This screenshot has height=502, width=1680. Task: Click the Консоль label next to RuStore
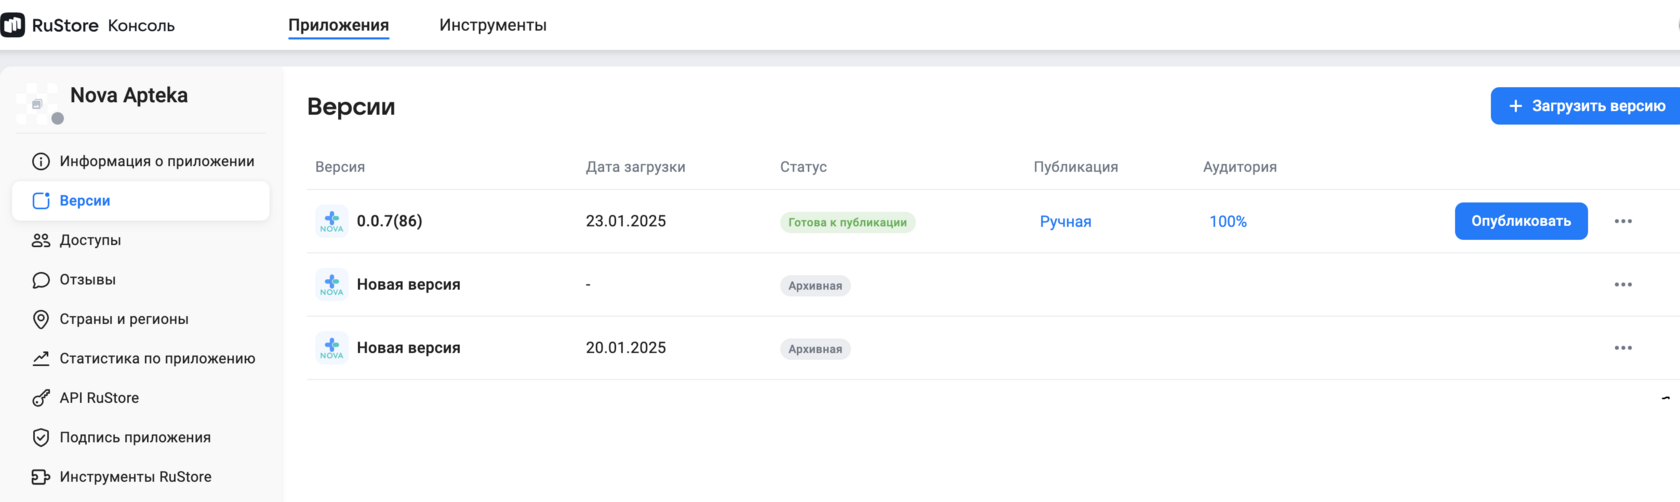(141, 25)
